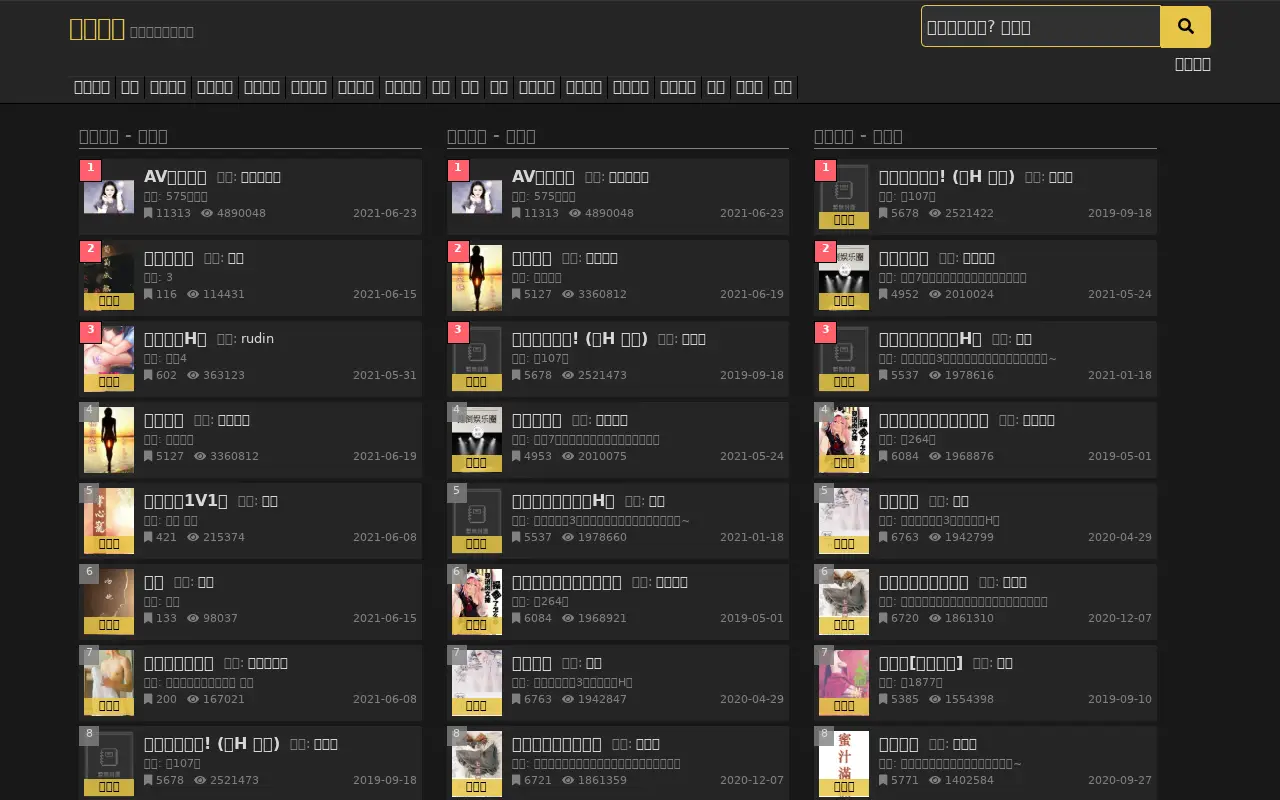The height and width of the screenshot is (800, 1280).
Task: Click the eye icon beside 2010075
Action: pyautogui.click(x=568, y=457)
